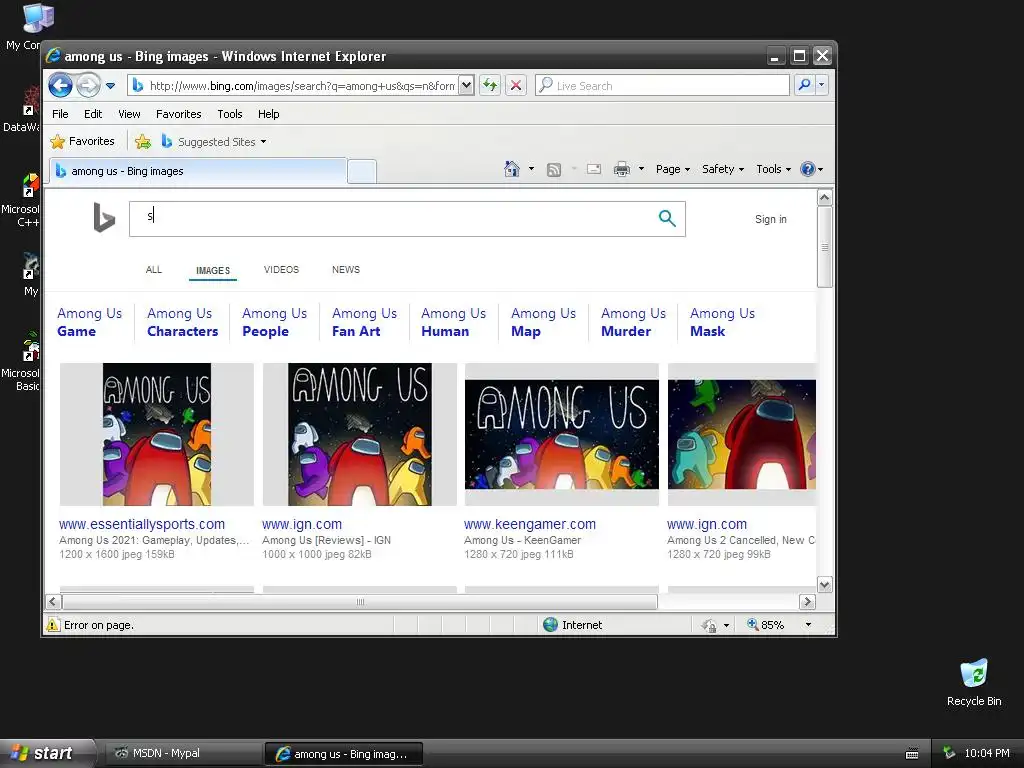Switch to the VIDEOS results tab
Viewport: 1024px width, 768px height.
click(x=281, y=270)
